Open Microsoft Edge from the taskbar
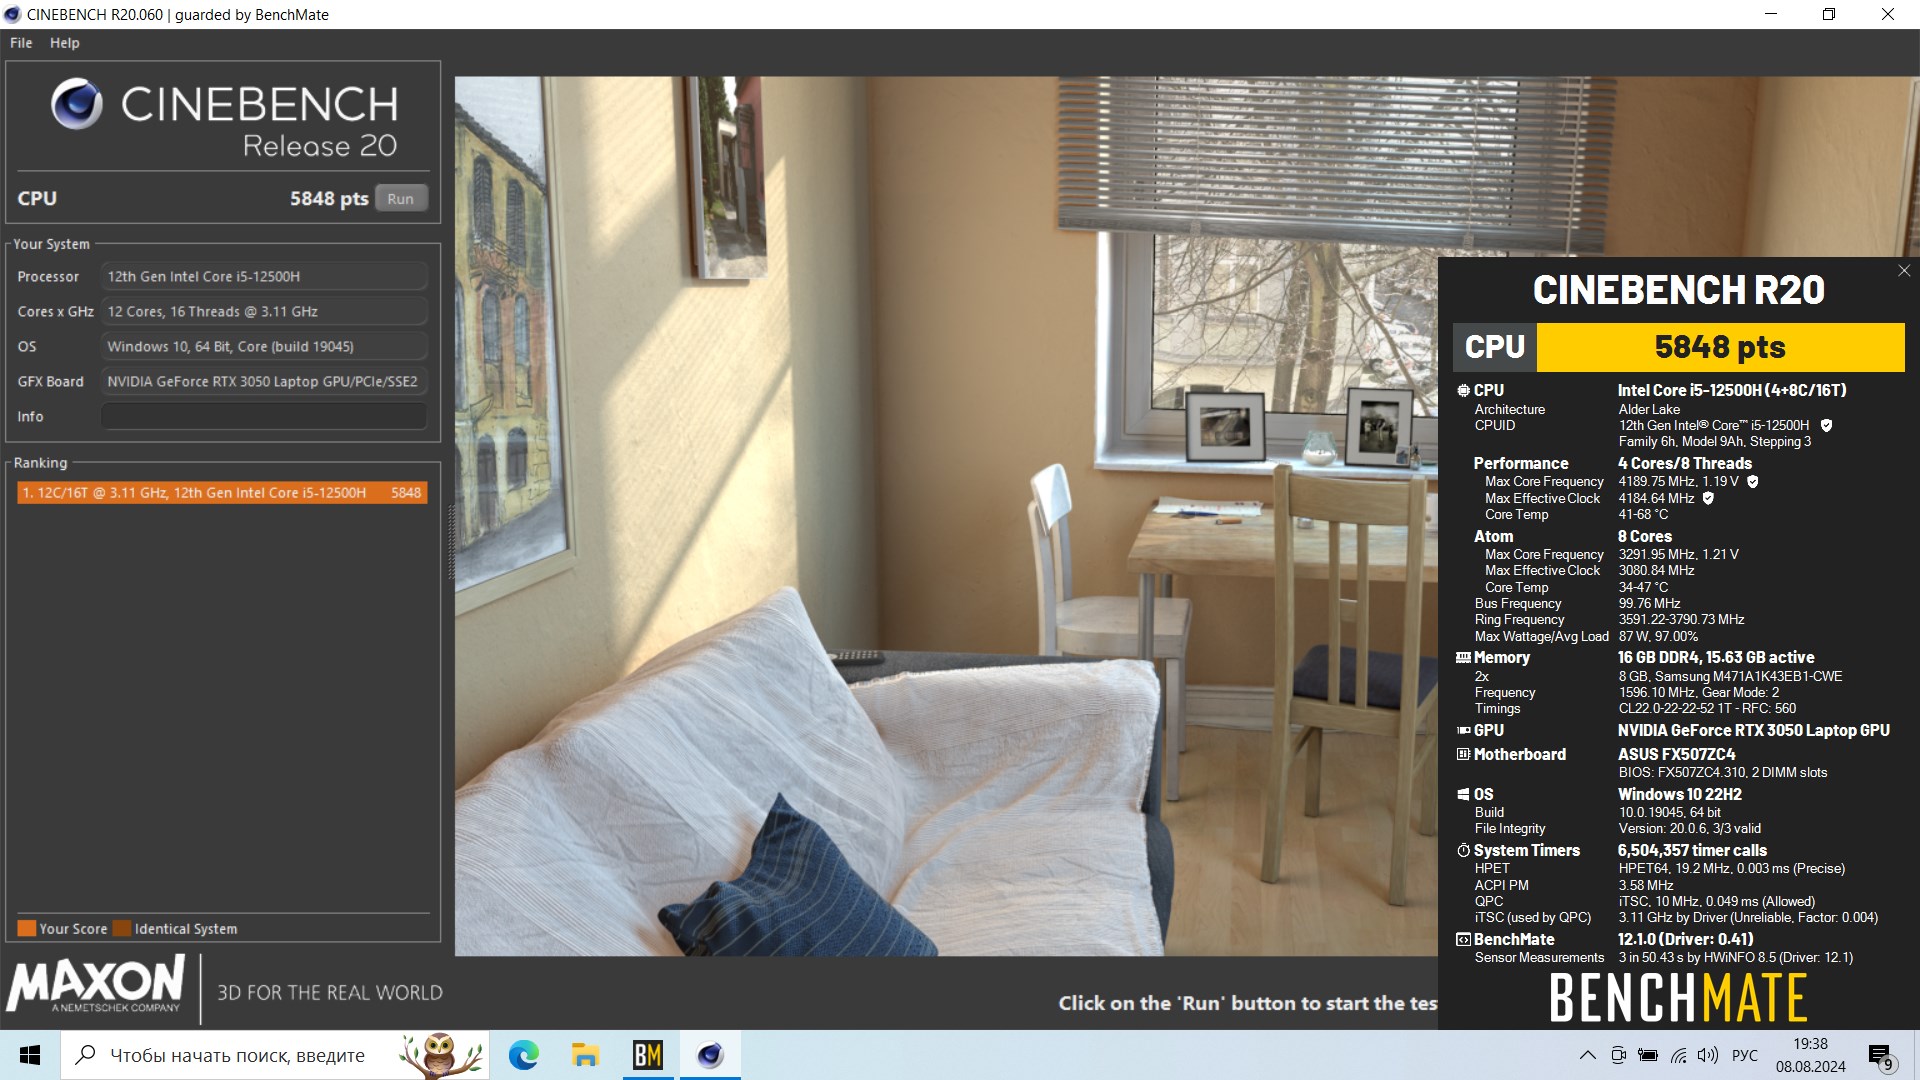Viewport: 1920px width, 1080px height. pos(523,1055)
